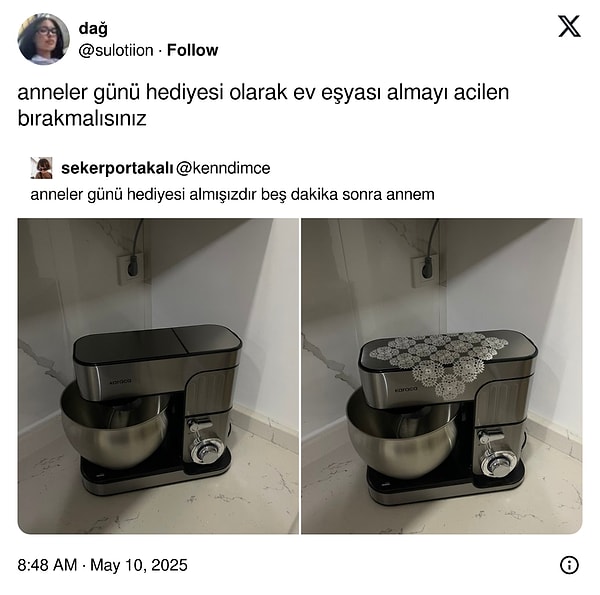600x595 pixels.
Task: Open dağ's profile avatar
Action: click(44, 39)
